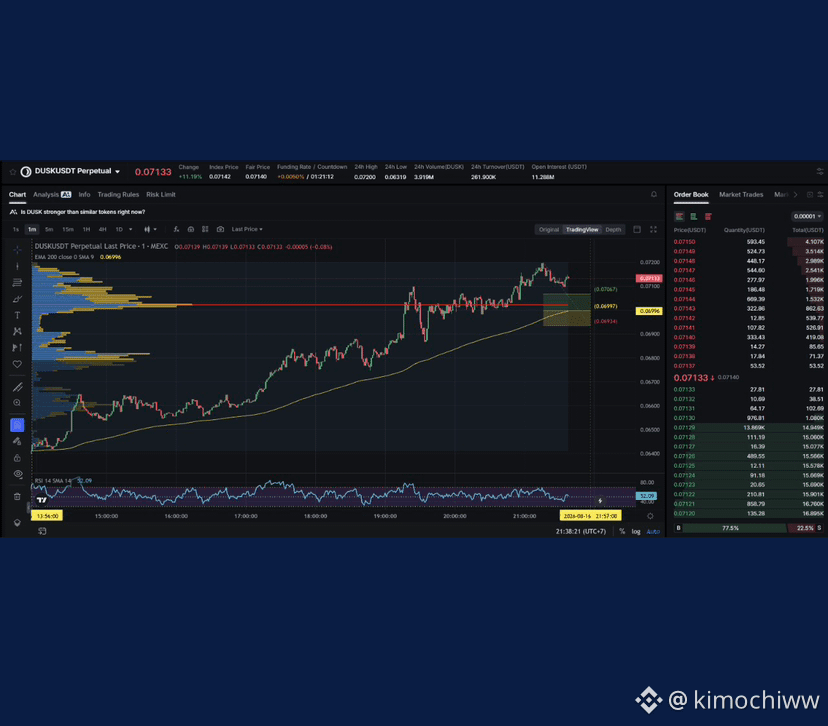
Task: Toggle lock all drawings padlock
Action: coord(17,458)
